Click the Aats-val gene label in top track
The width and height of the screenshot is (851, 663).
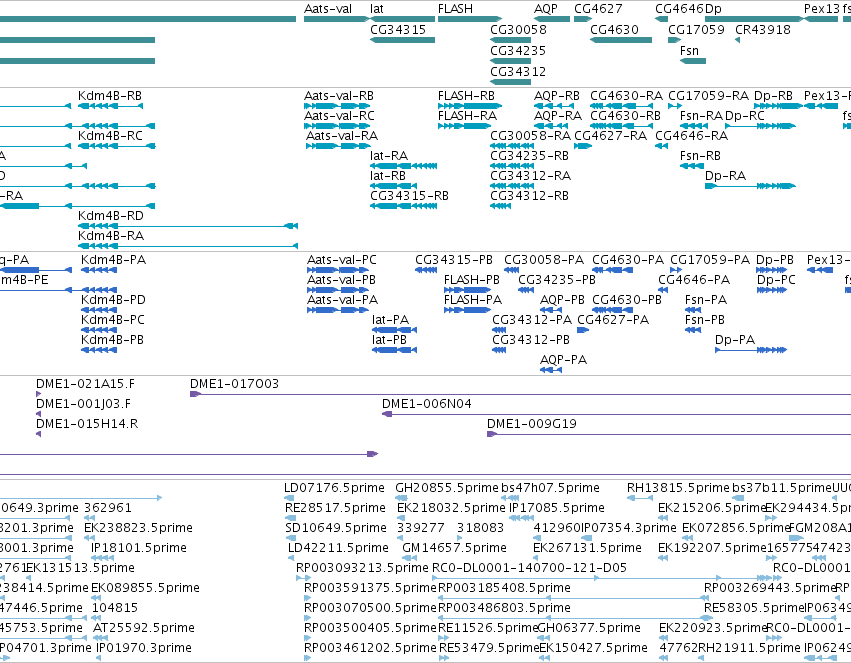coord(328,9)
